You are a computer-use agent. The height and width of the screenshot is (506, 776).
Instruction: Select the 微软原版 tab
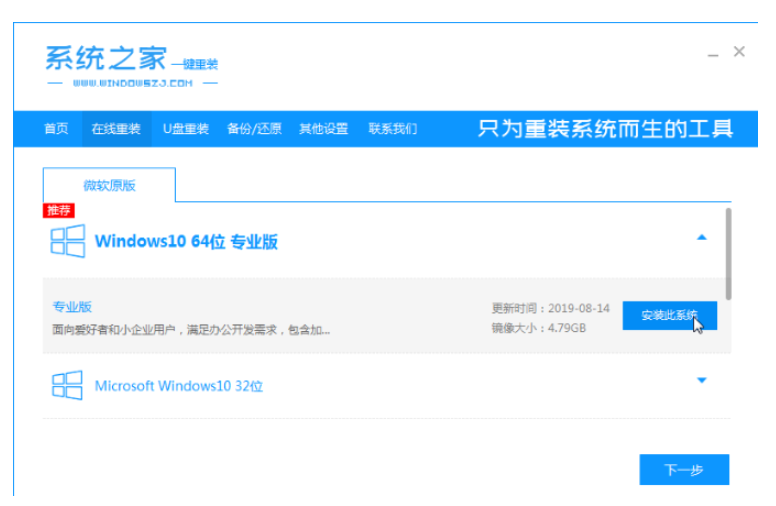(109, 186)
